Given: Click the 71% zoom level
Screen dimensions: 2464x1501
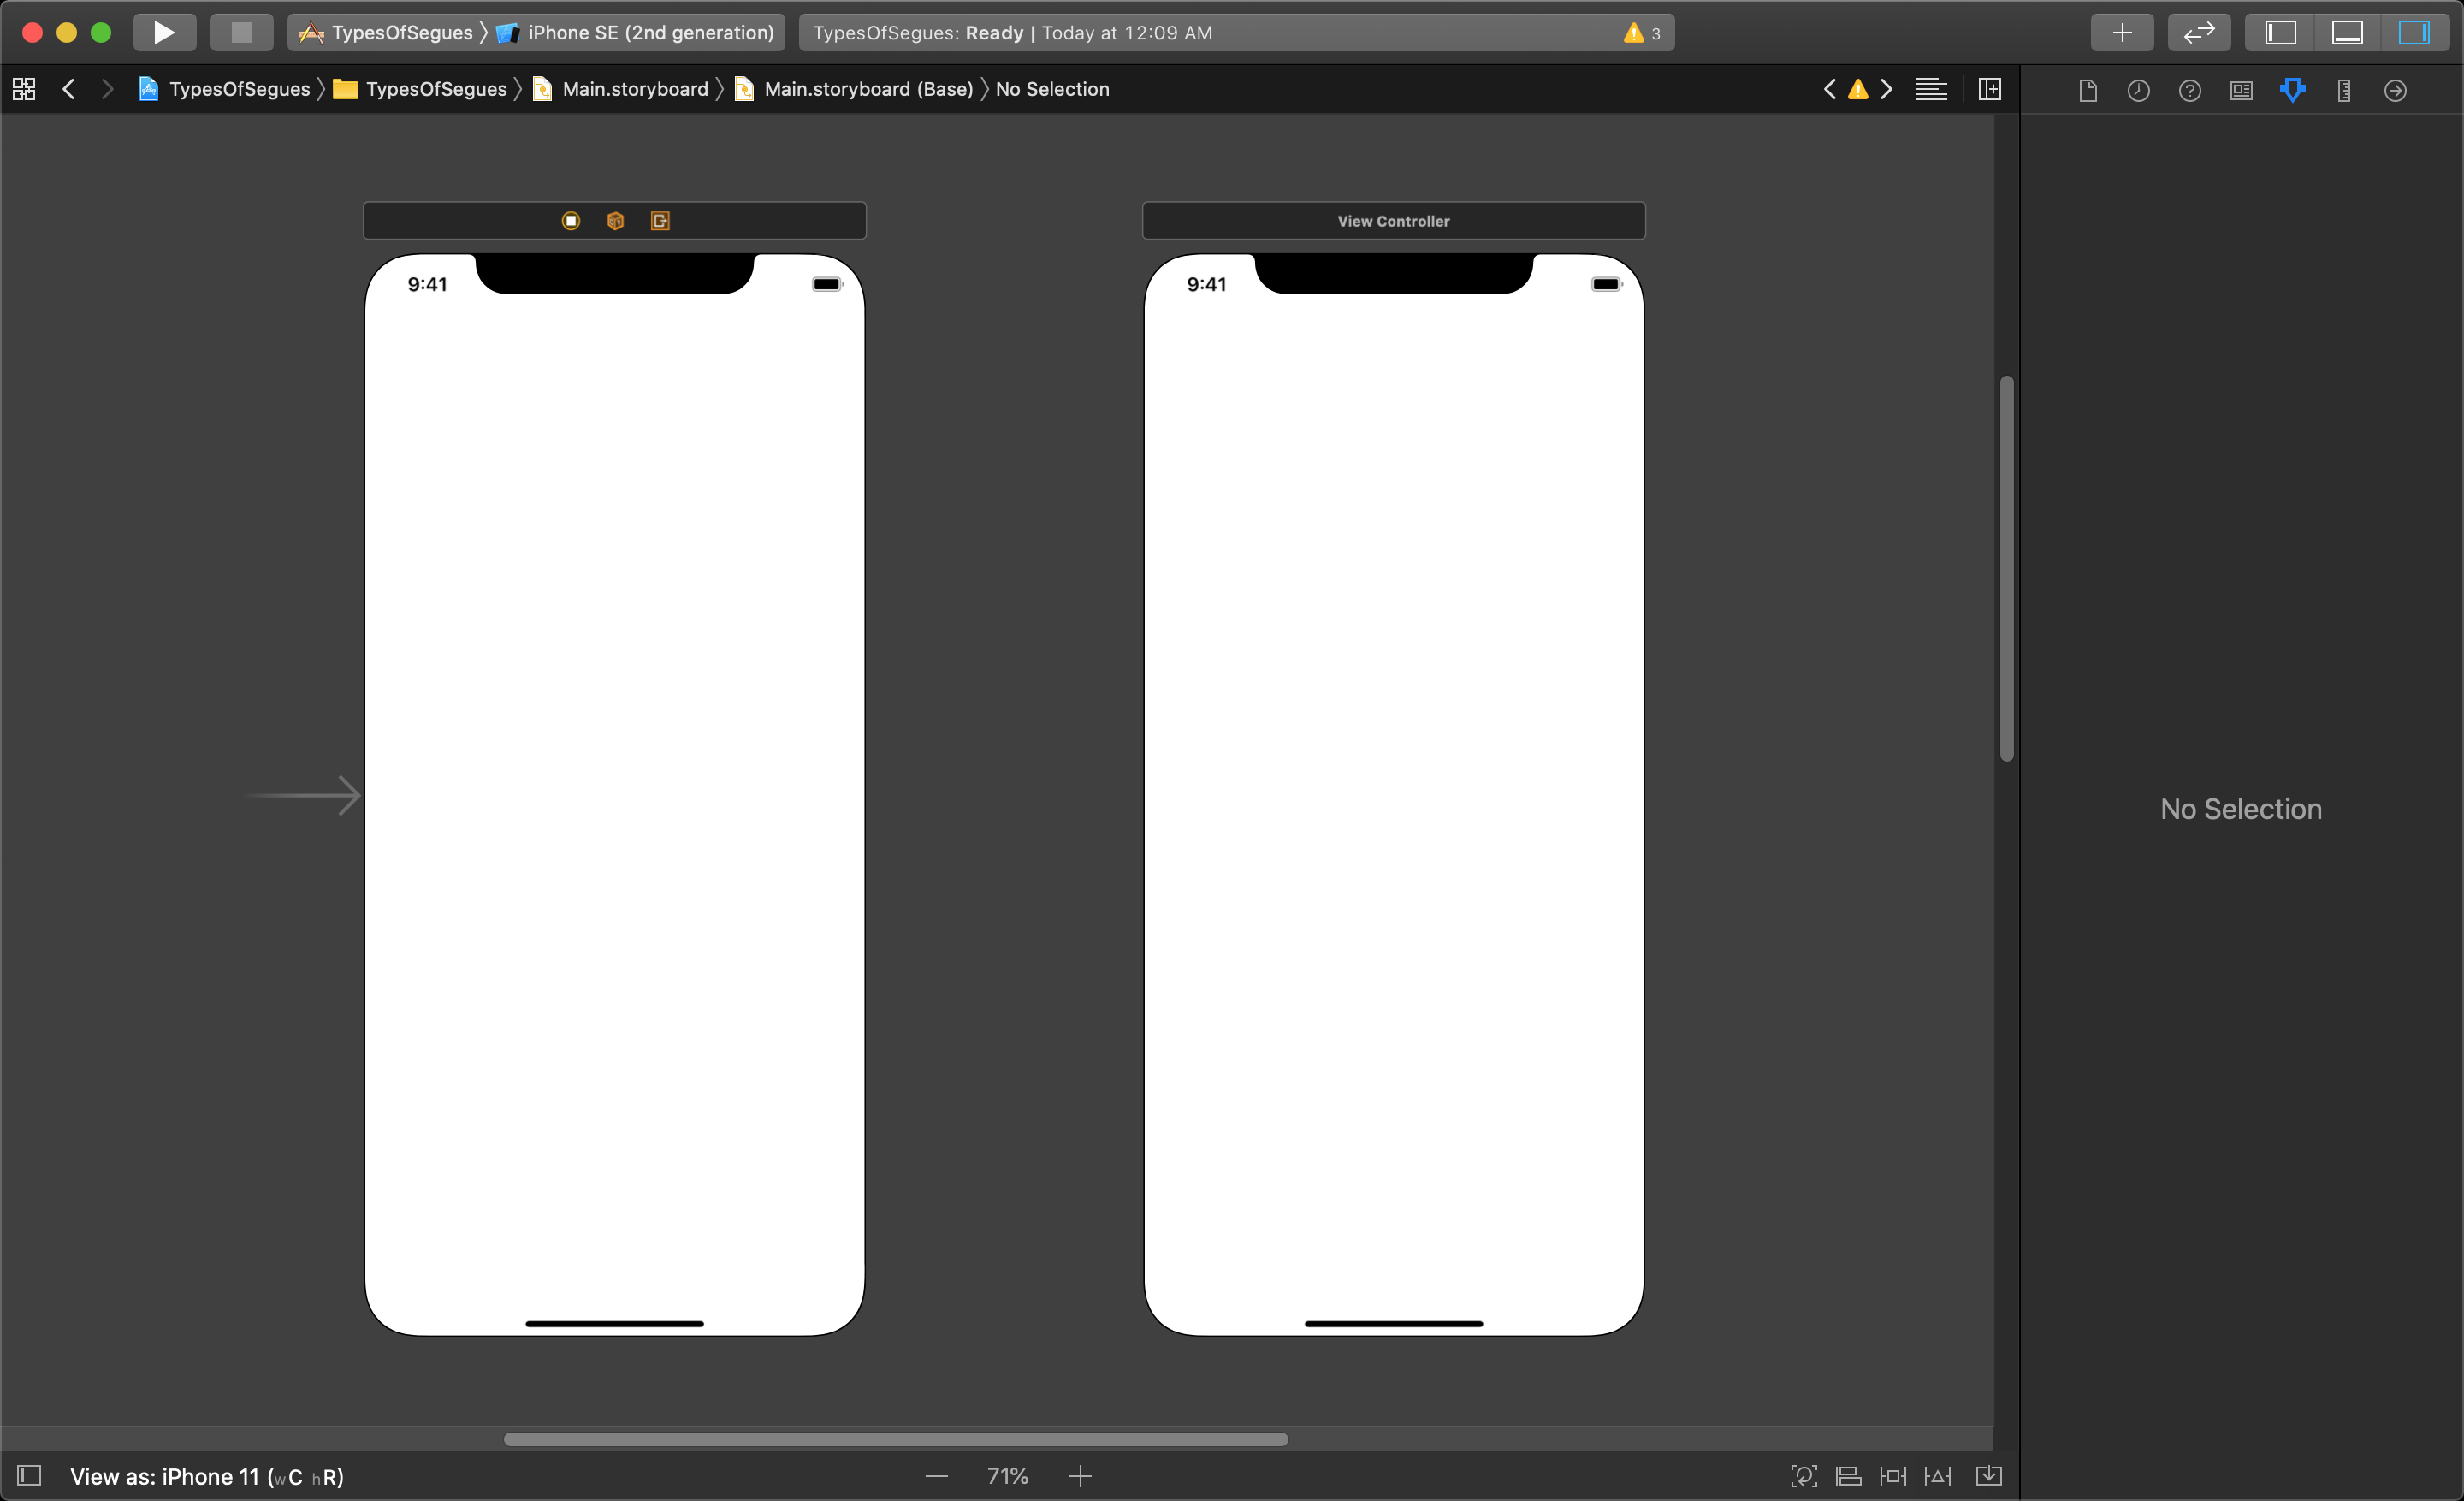Looking at the screenshot, I should click(1008, 1476).
